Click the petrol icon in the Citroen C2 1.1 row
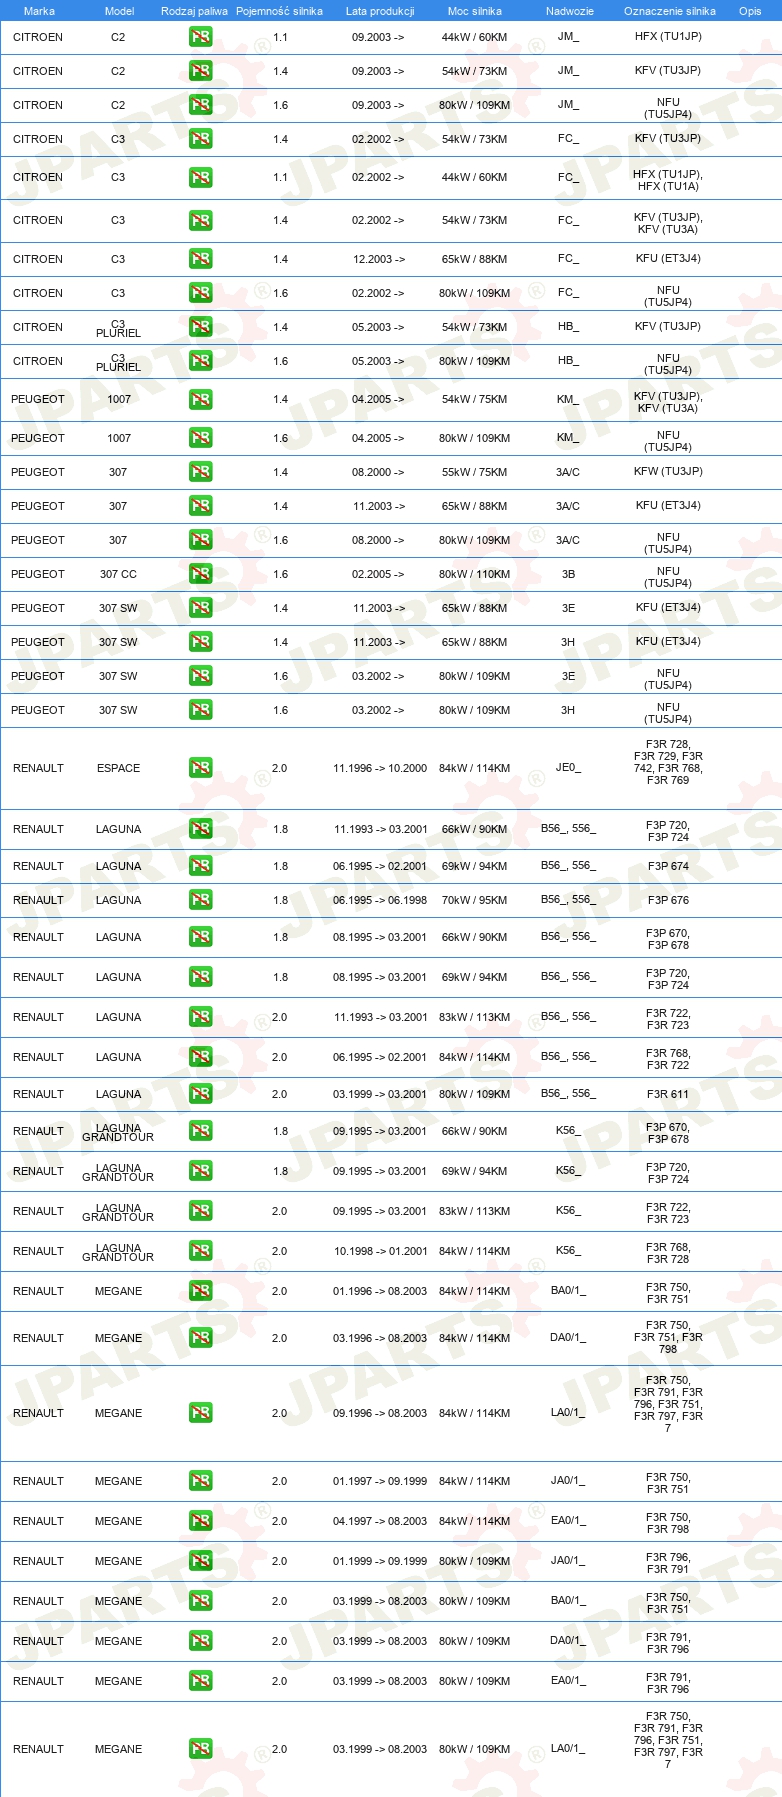The height and width of the screenshot is (1797, 782). coord(200,37)
